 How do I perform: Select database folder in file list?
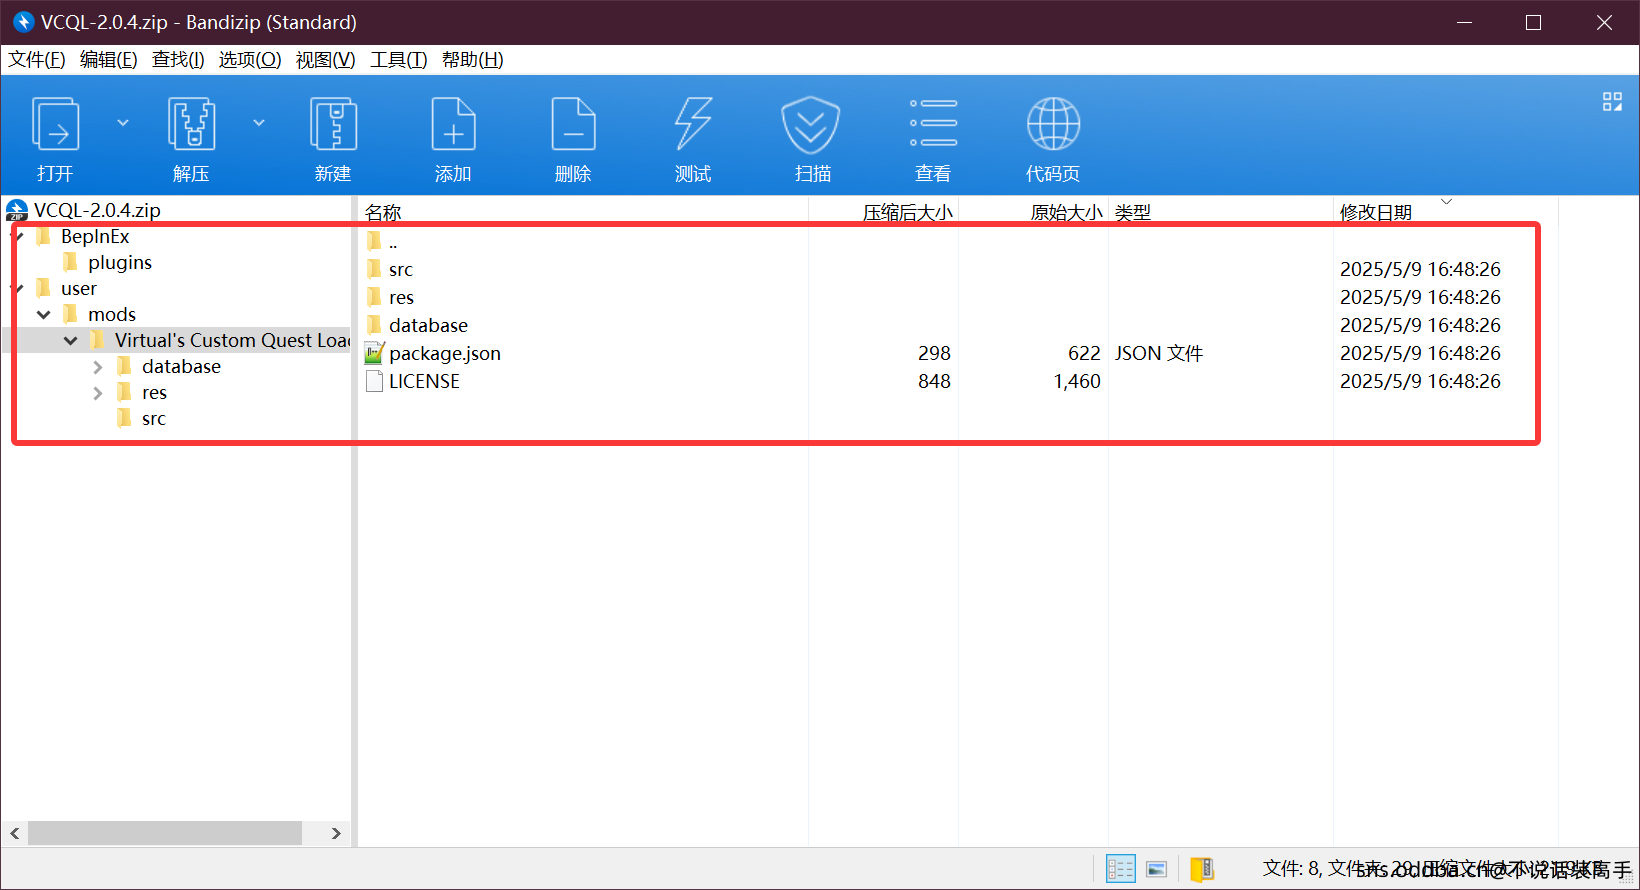coord(428,325)
